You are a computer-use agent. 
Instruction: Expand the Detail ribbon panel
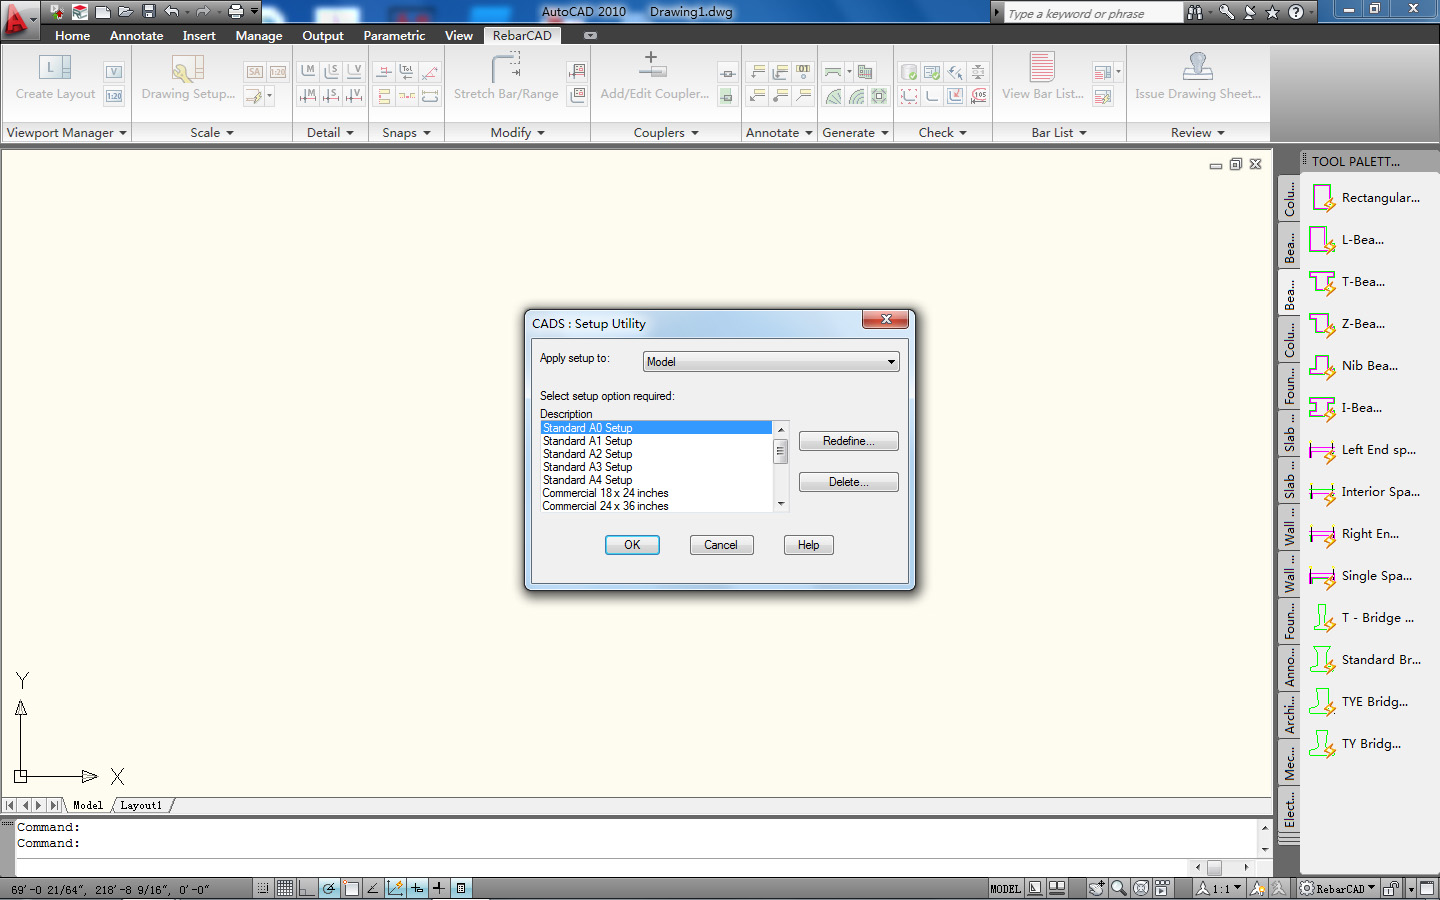coord(330,132)
